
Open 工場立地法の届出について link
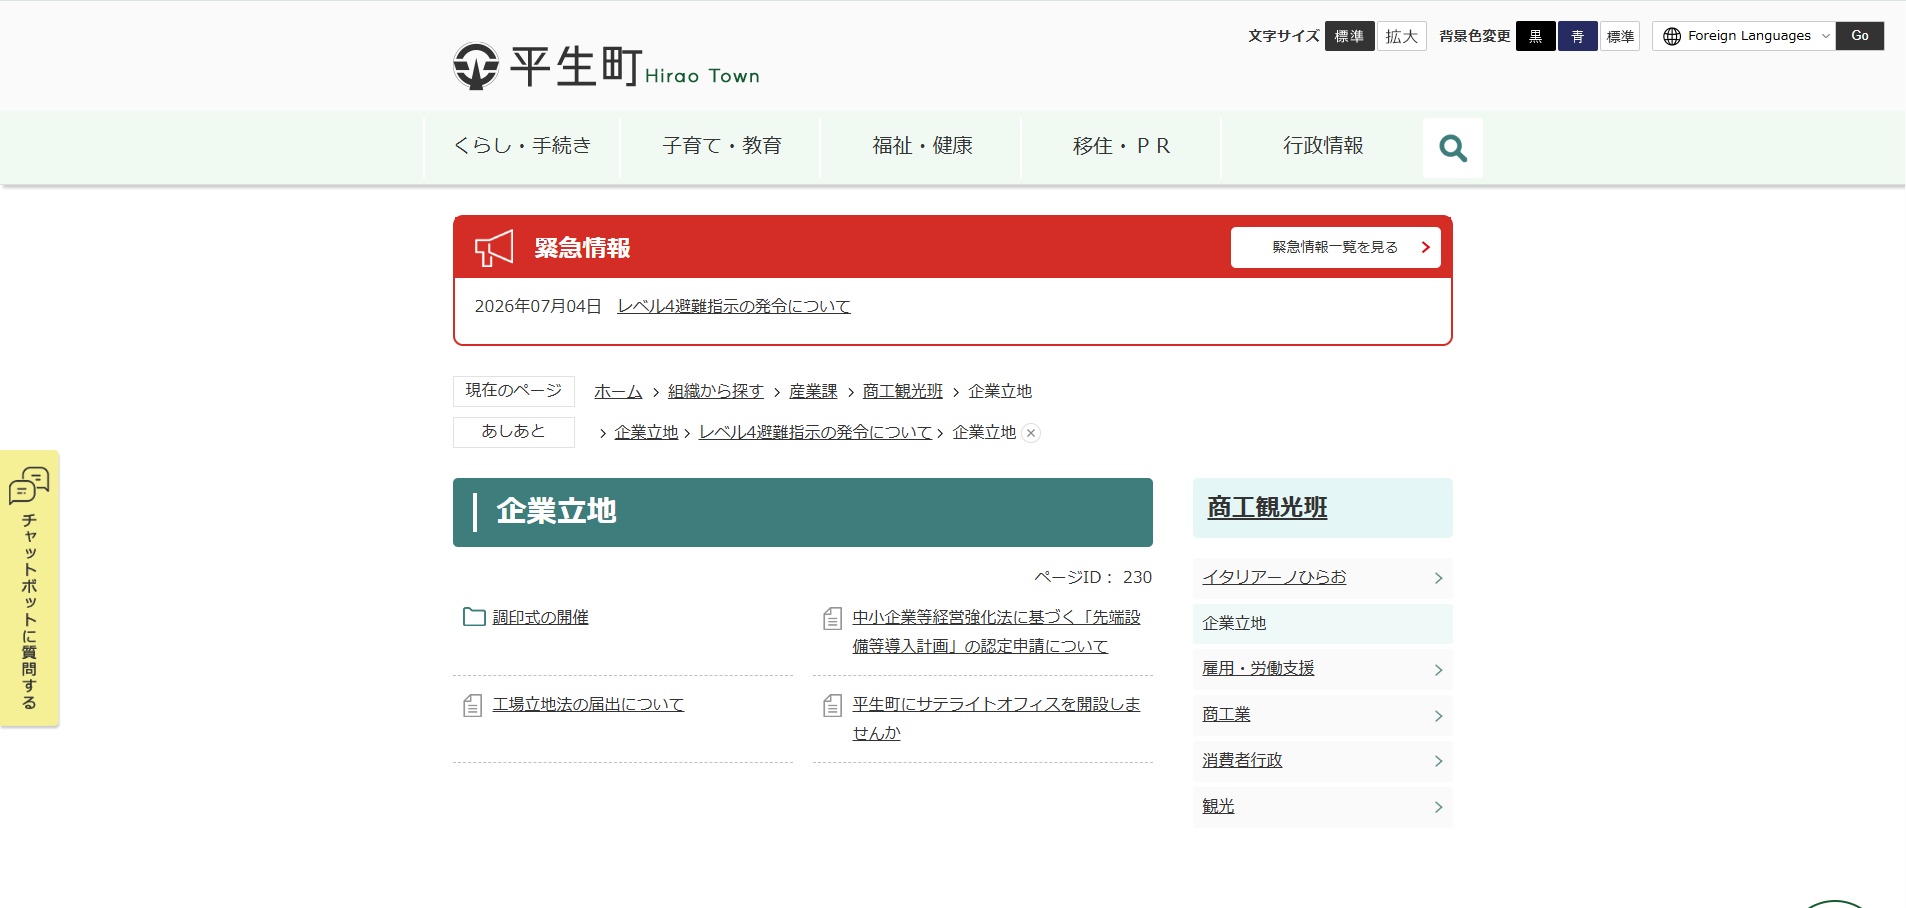click(588, 704)
